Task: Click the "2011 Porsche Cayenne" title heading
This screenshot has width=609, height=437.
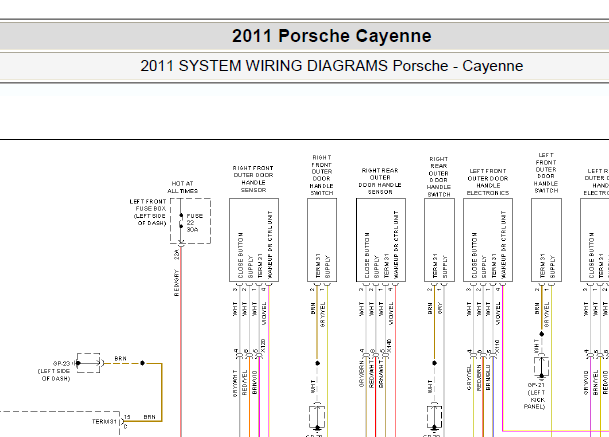Action: 332,36
